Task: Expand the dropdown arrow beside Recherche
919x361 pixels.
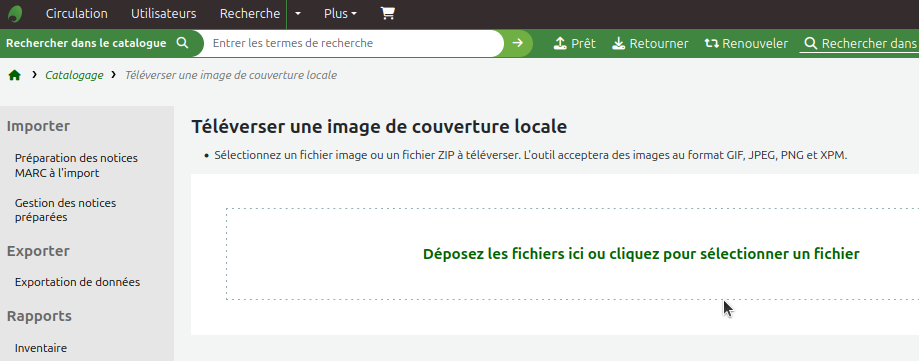Action: point(298,13)
